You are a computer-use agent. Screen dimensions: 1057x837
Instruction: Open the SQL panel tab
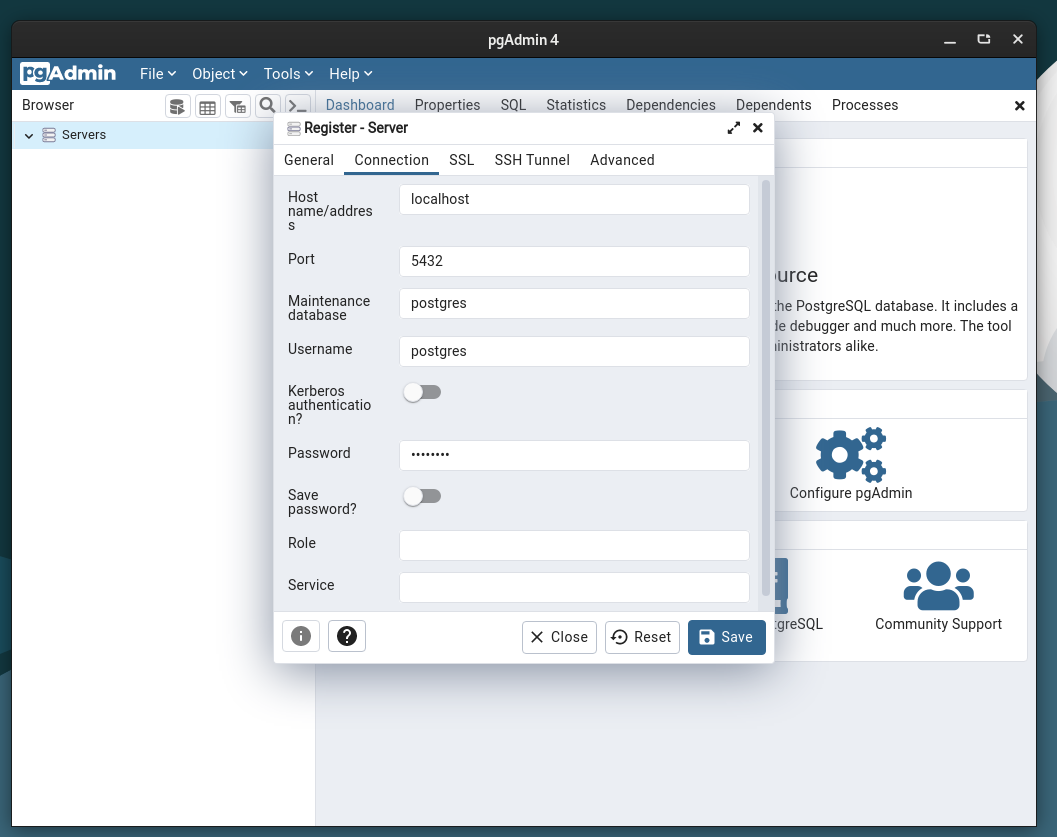(x=513, y=105)
